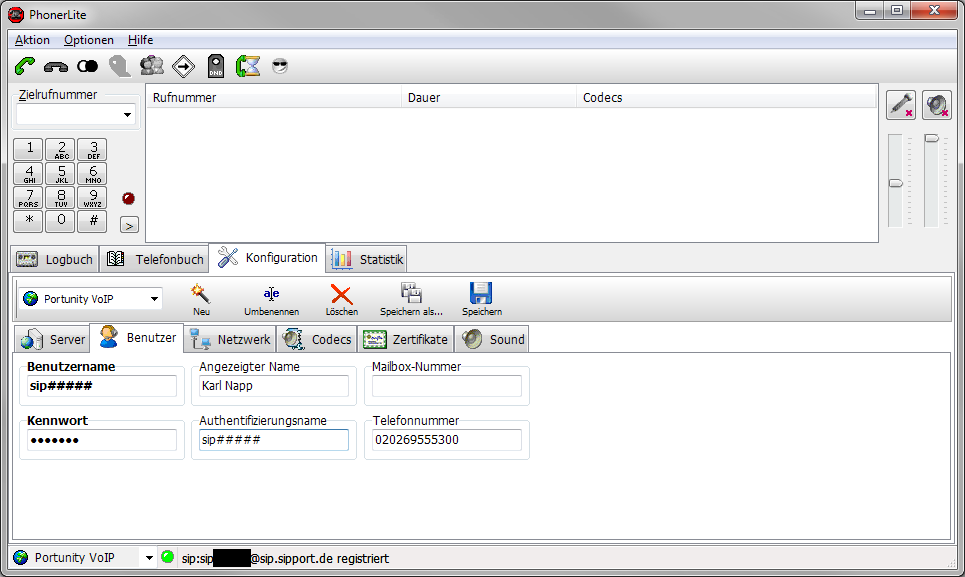Click the Neu wizard wand icon

(x=201, y=297)
